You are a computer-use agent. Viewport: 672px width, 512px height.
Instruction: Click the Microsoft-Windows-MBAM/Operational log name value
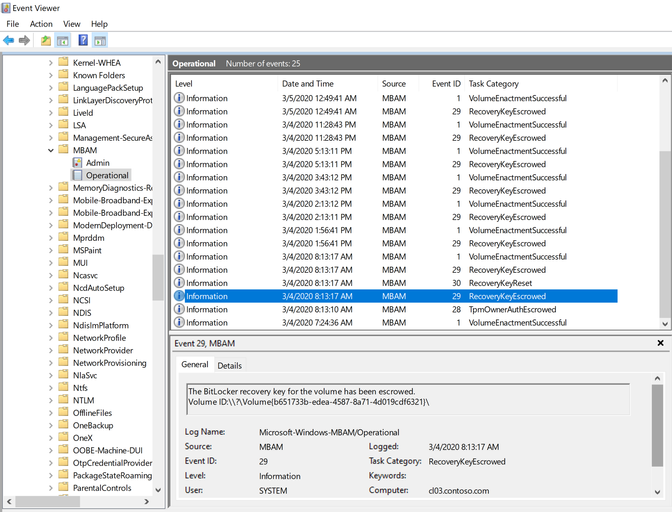click(329, 432)
